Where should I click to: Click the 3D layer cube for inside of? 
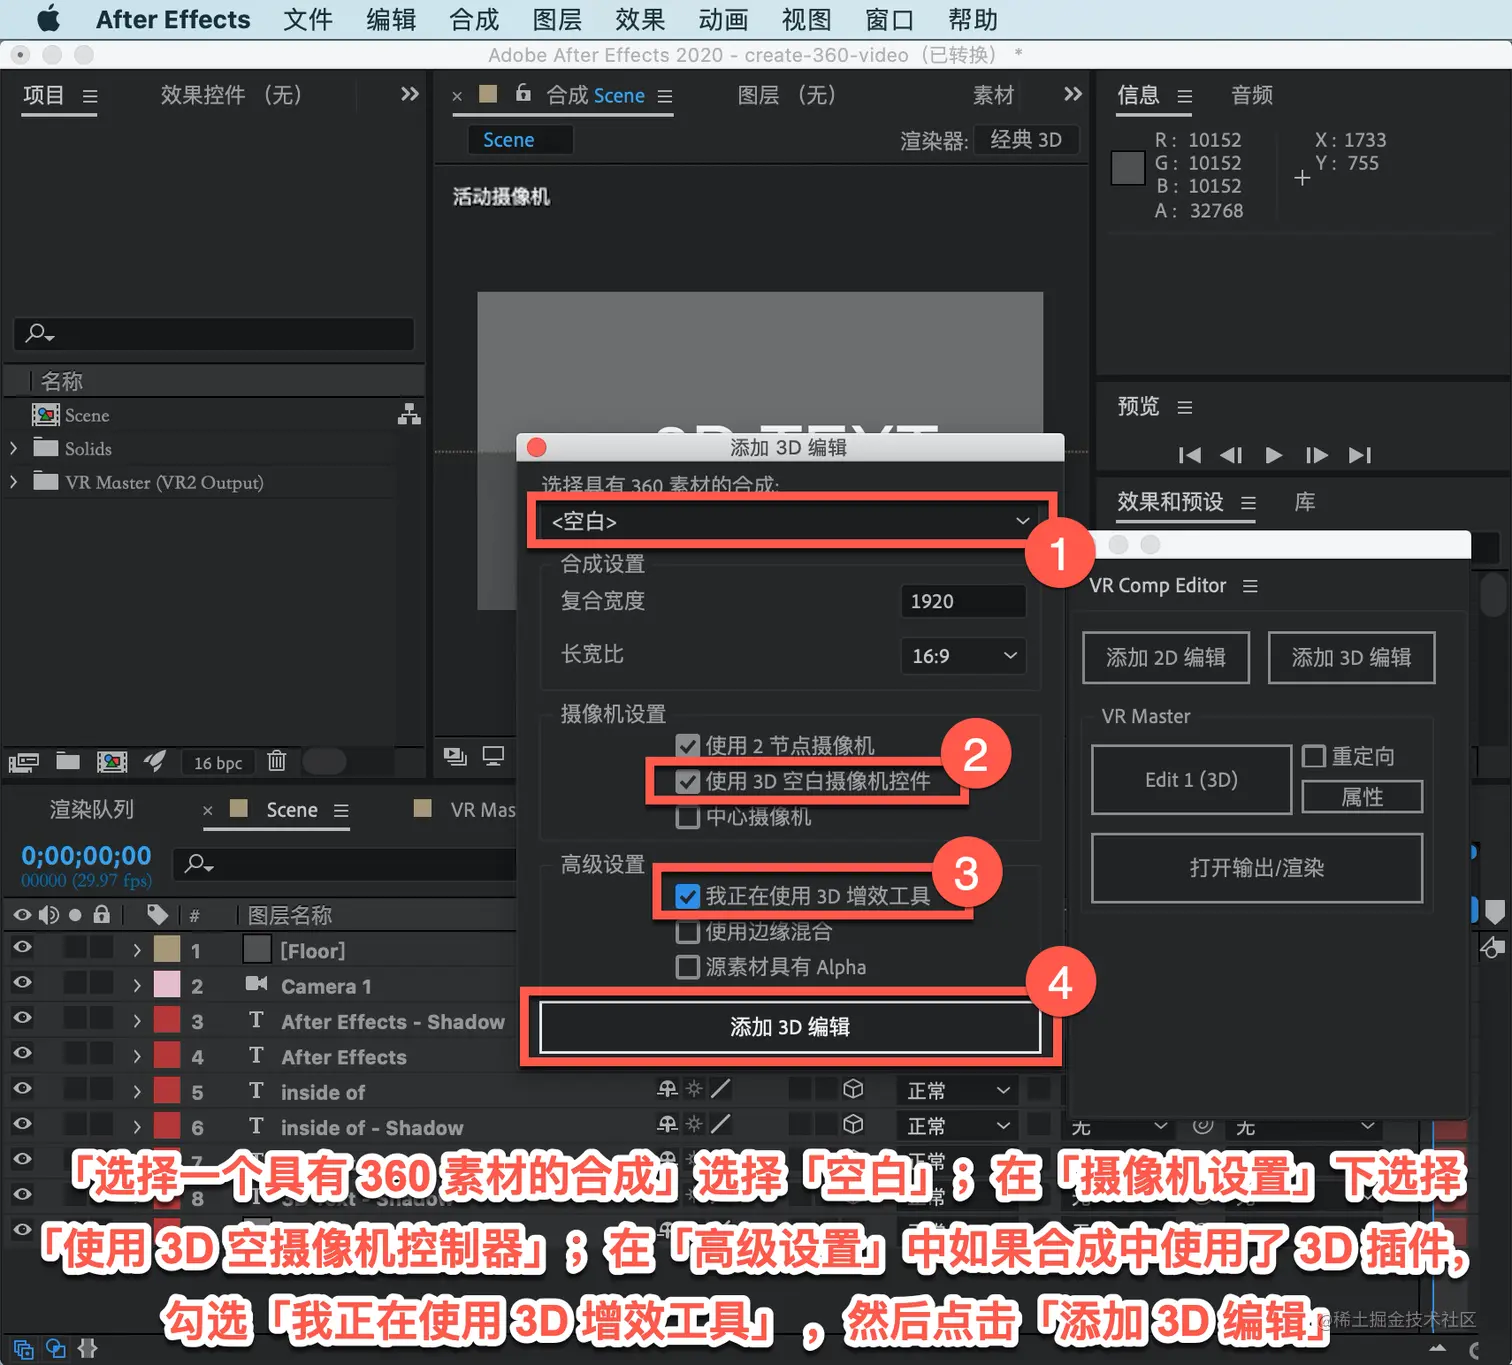[853, 1089]
